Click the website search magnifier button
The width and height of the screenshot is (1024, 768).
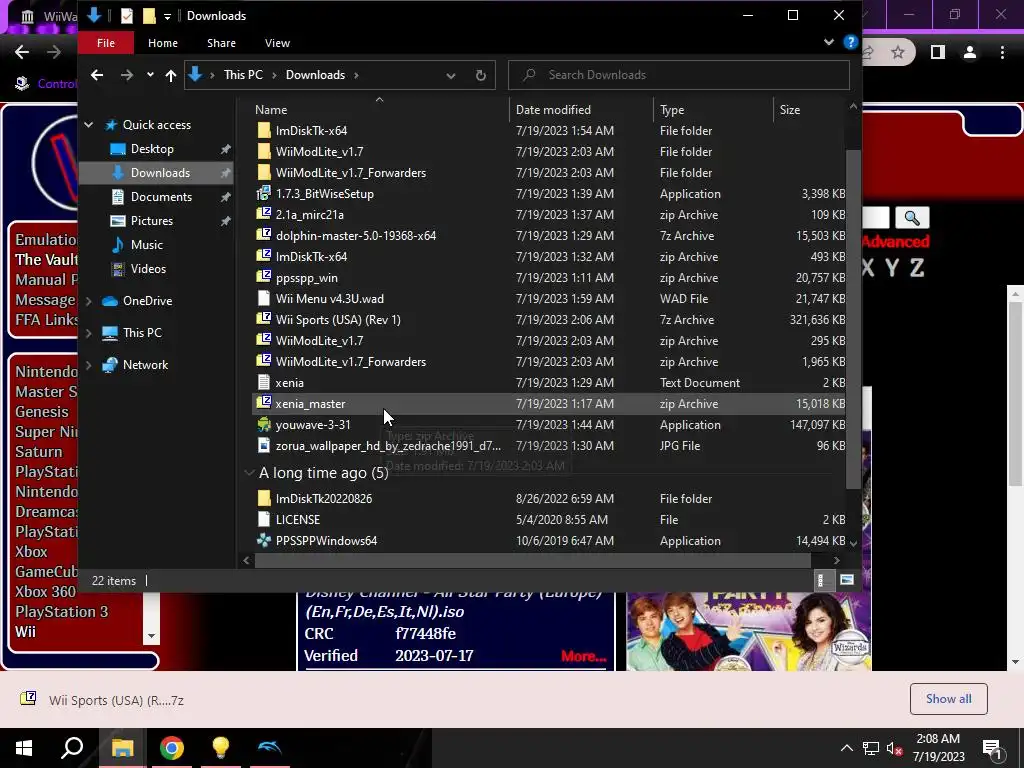(x=912, y=217)
